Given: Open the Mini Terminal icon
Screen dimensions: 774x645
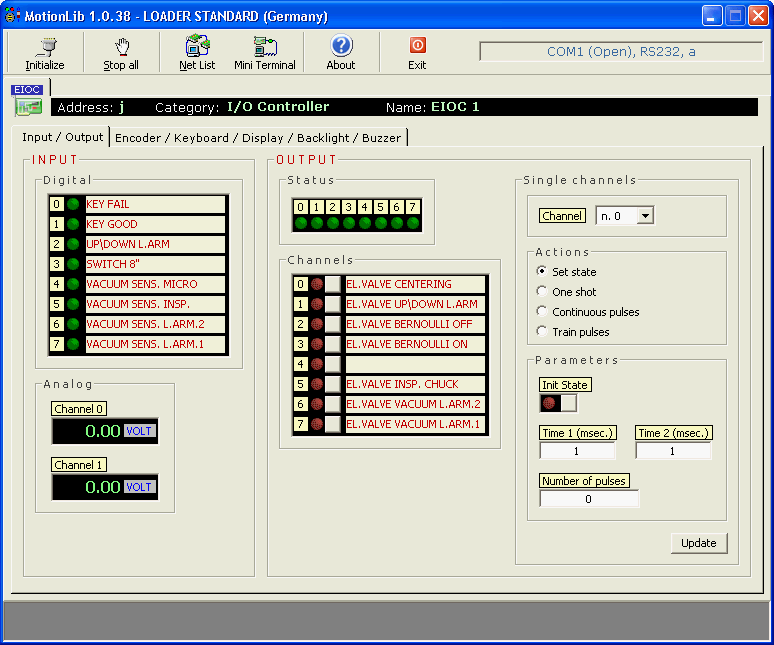Looking at the screenshot, I should click(265, 46).
